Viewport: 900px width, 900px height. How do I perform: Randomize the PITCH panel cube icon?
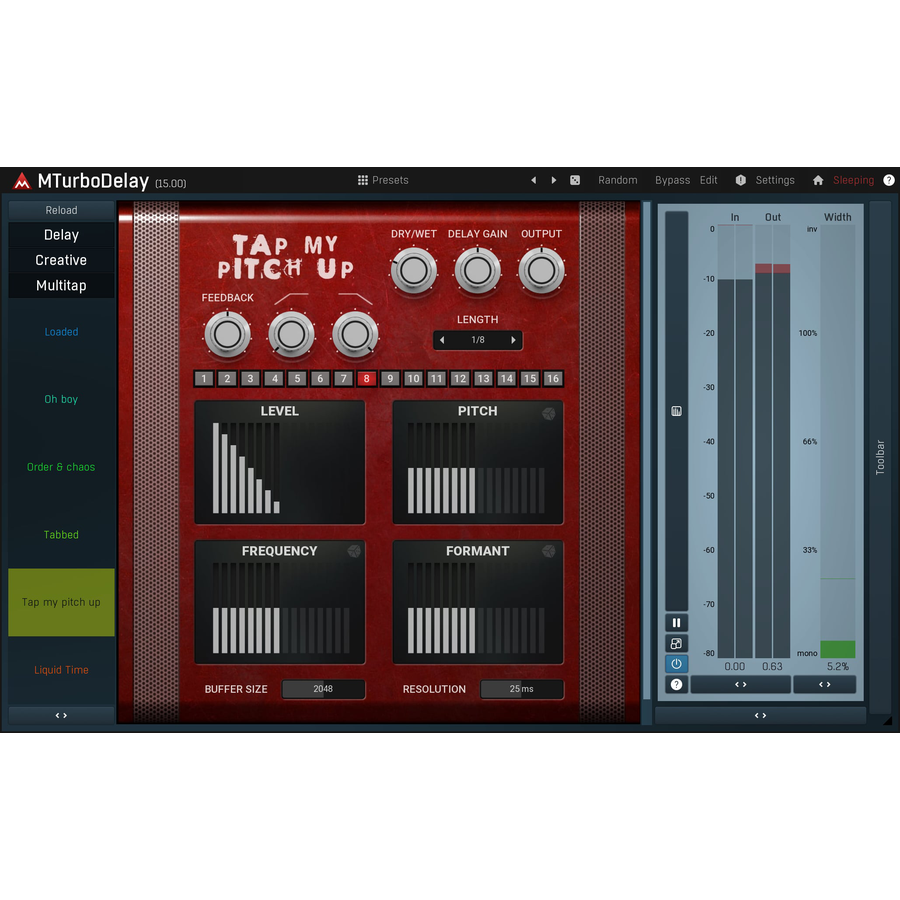(549, 414)
